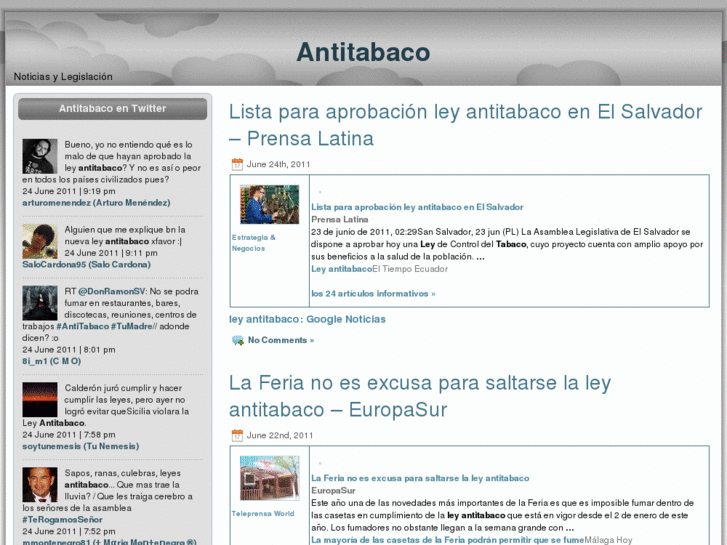Expand los 24 artículos informativos link
This screenshot has height=545, width=727.
[373, 293]
